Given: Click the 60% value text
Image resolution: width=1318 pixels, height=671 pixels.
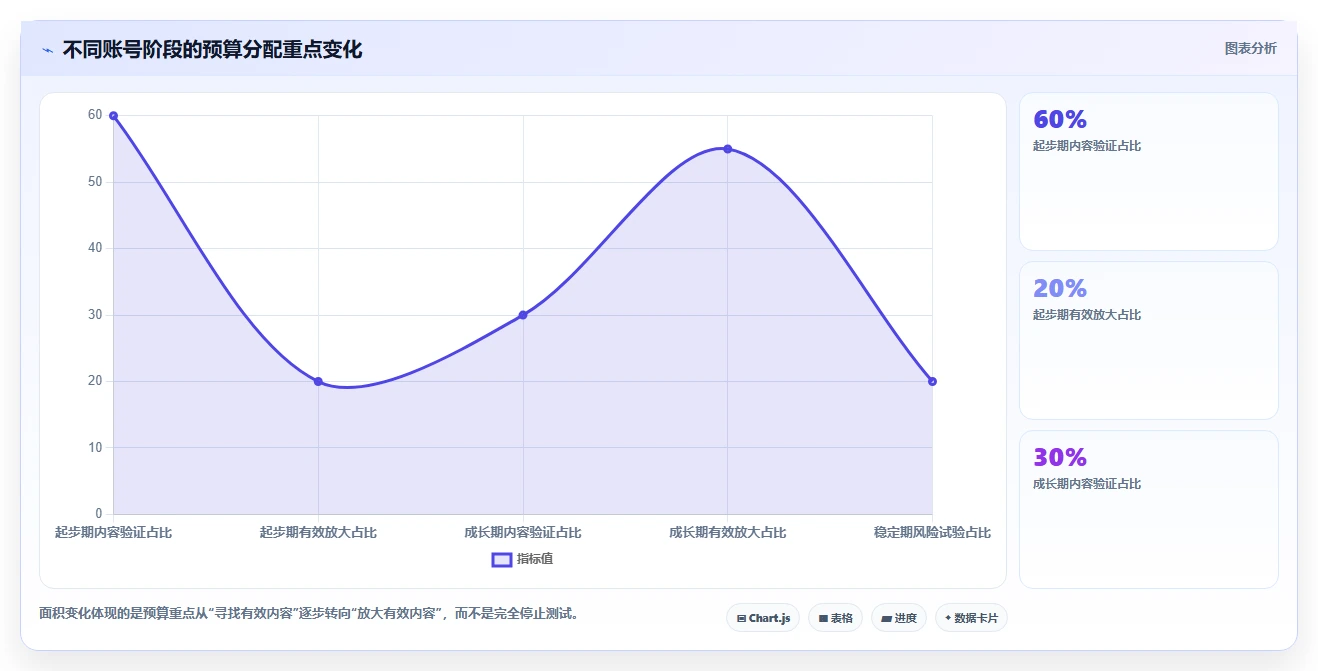Looking at the screenshot, I should pos(1059,120).
